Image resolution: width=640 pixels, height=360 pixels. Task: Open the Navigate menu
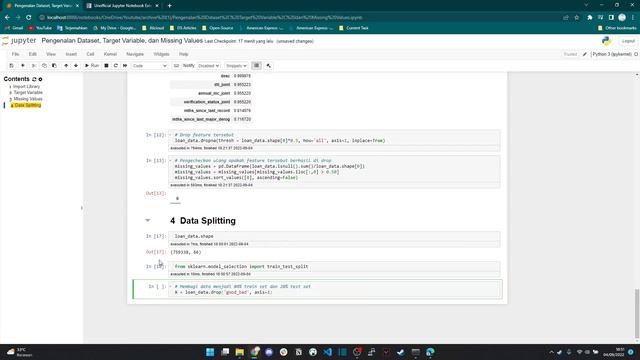coord(135,54)
